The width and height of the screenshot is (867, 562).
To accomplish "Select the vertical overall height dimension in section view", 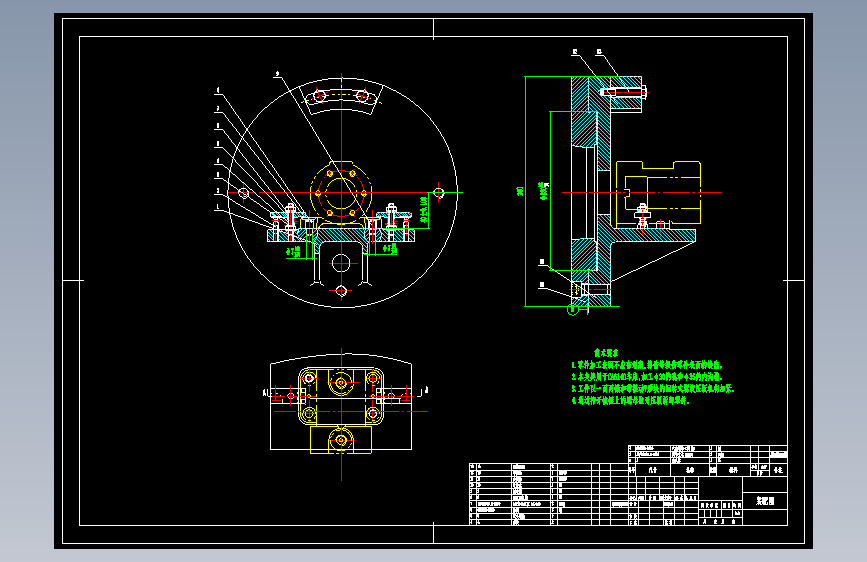I will (521, 191).
